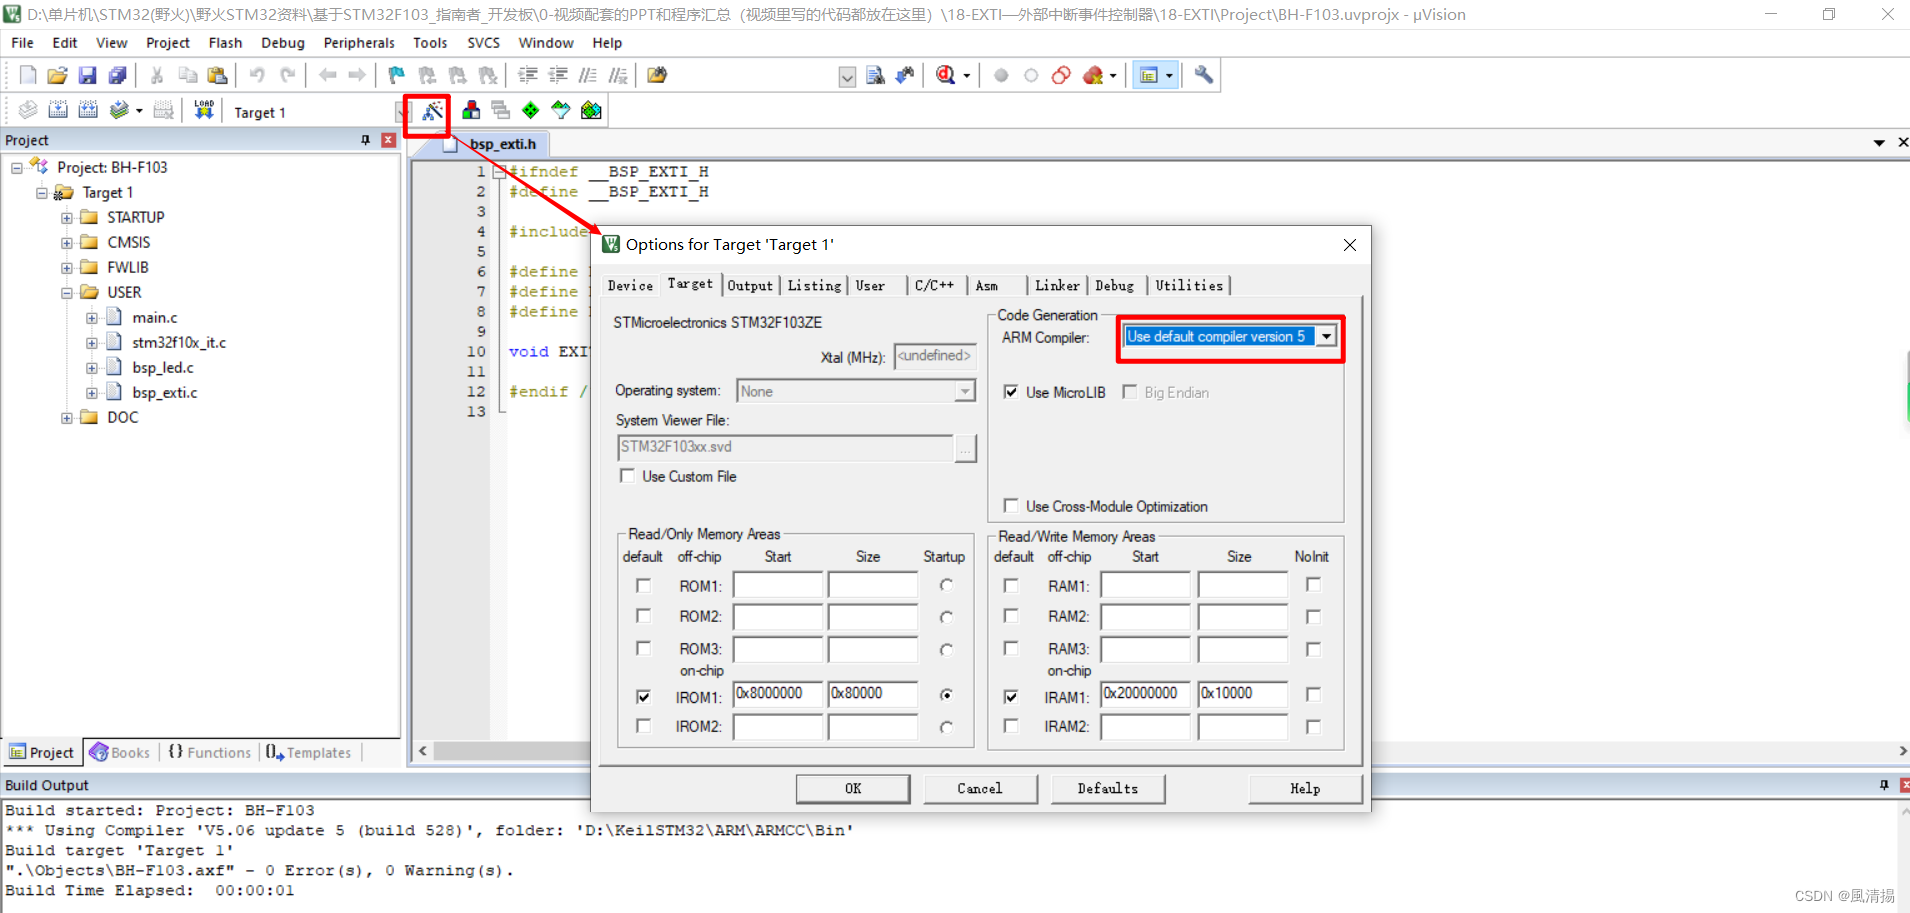Create a new file via toolbar icon
This screenshot has height=913, width=1910.
(28, 75)
